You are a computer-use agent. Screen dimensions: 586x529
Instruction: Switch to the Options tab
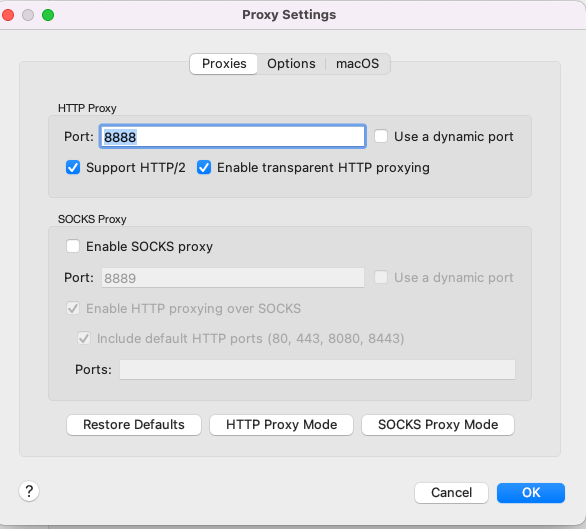point(291,64)
